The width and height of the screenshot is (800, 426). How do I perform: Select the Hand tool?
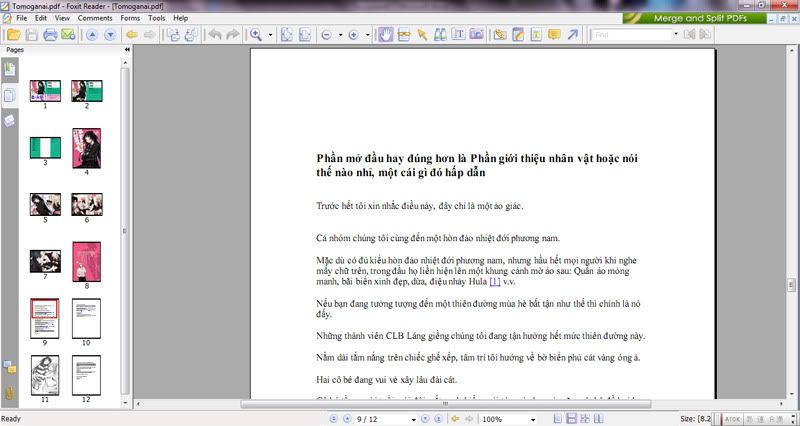[386, 35]
